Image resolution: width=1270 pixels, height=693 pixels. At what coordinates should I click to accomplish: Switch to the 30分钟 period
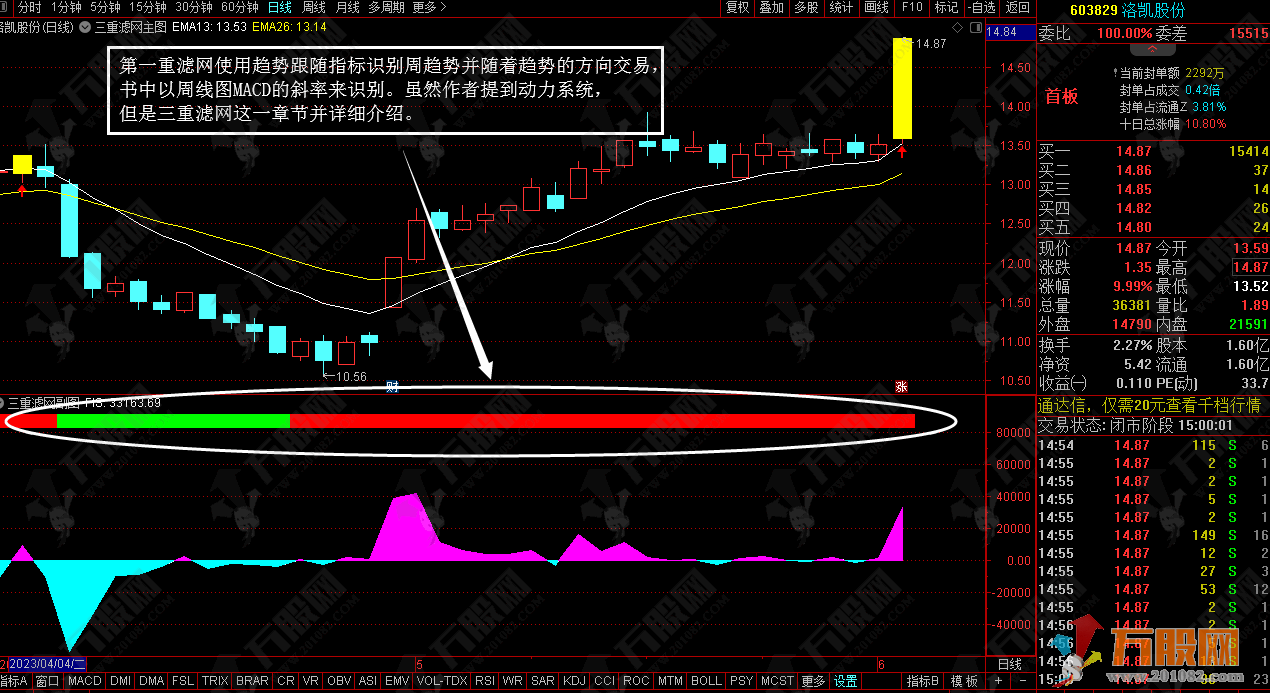194,7
